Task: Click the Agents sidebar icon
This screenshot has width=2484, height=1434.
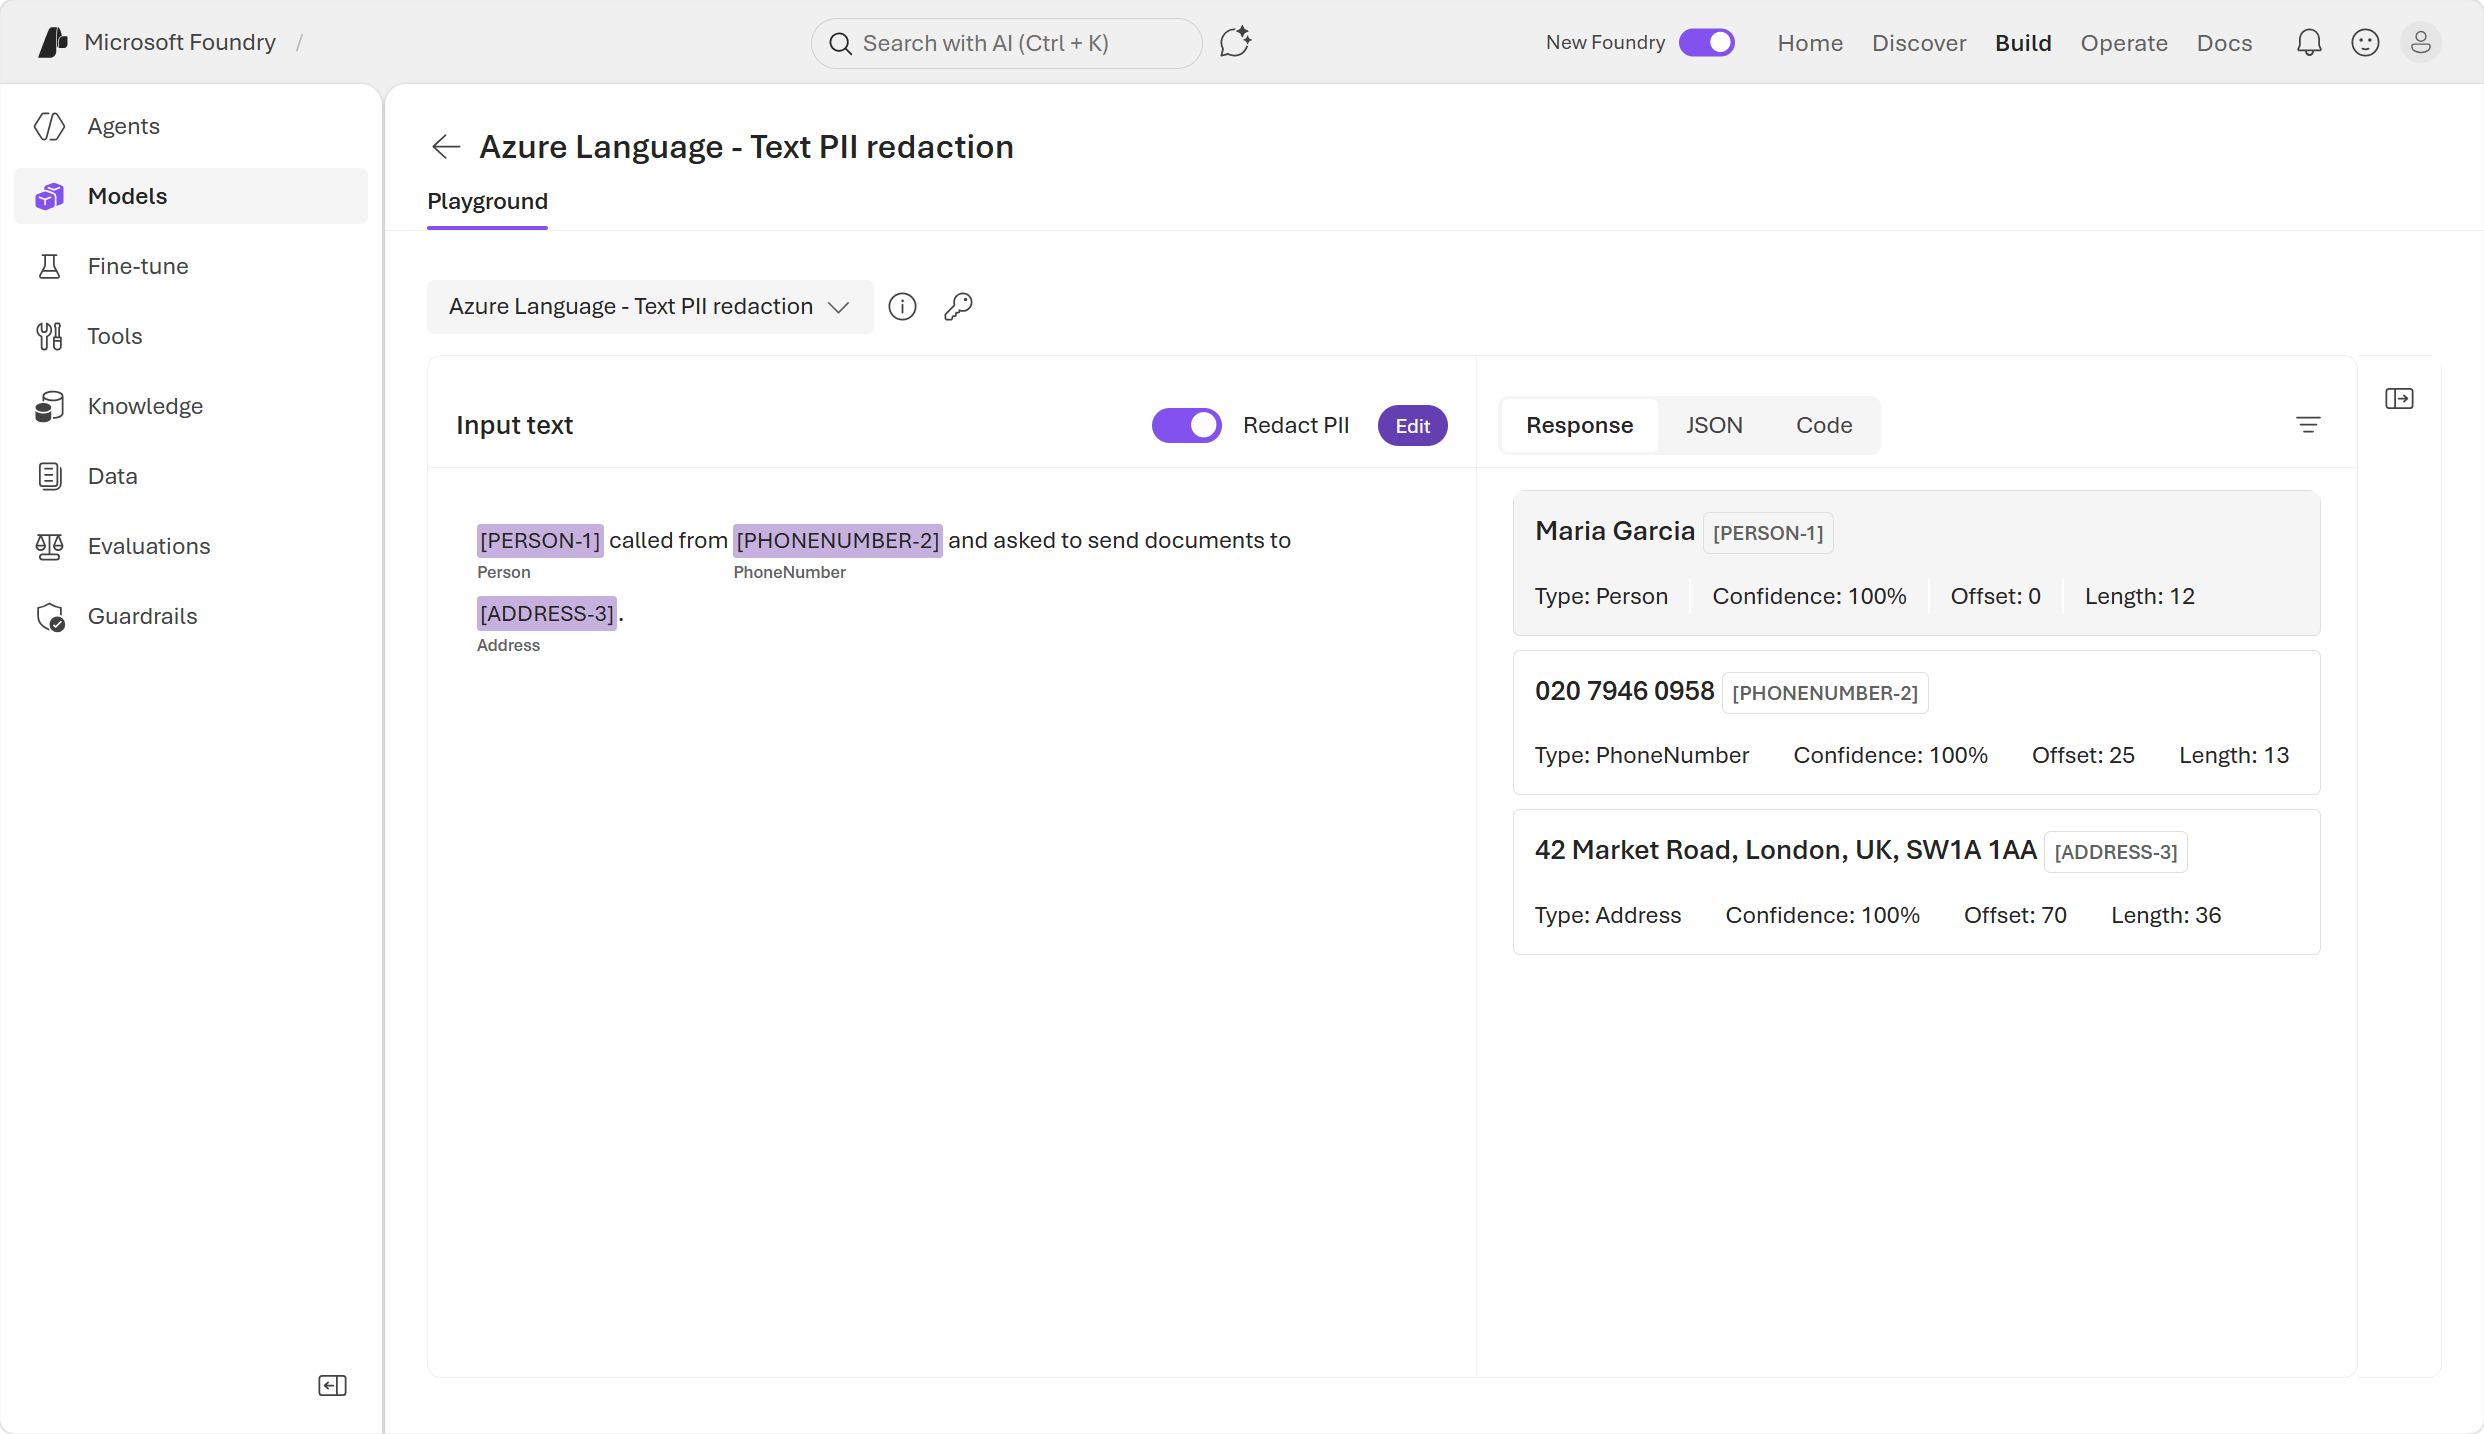Action: [50, 126]
